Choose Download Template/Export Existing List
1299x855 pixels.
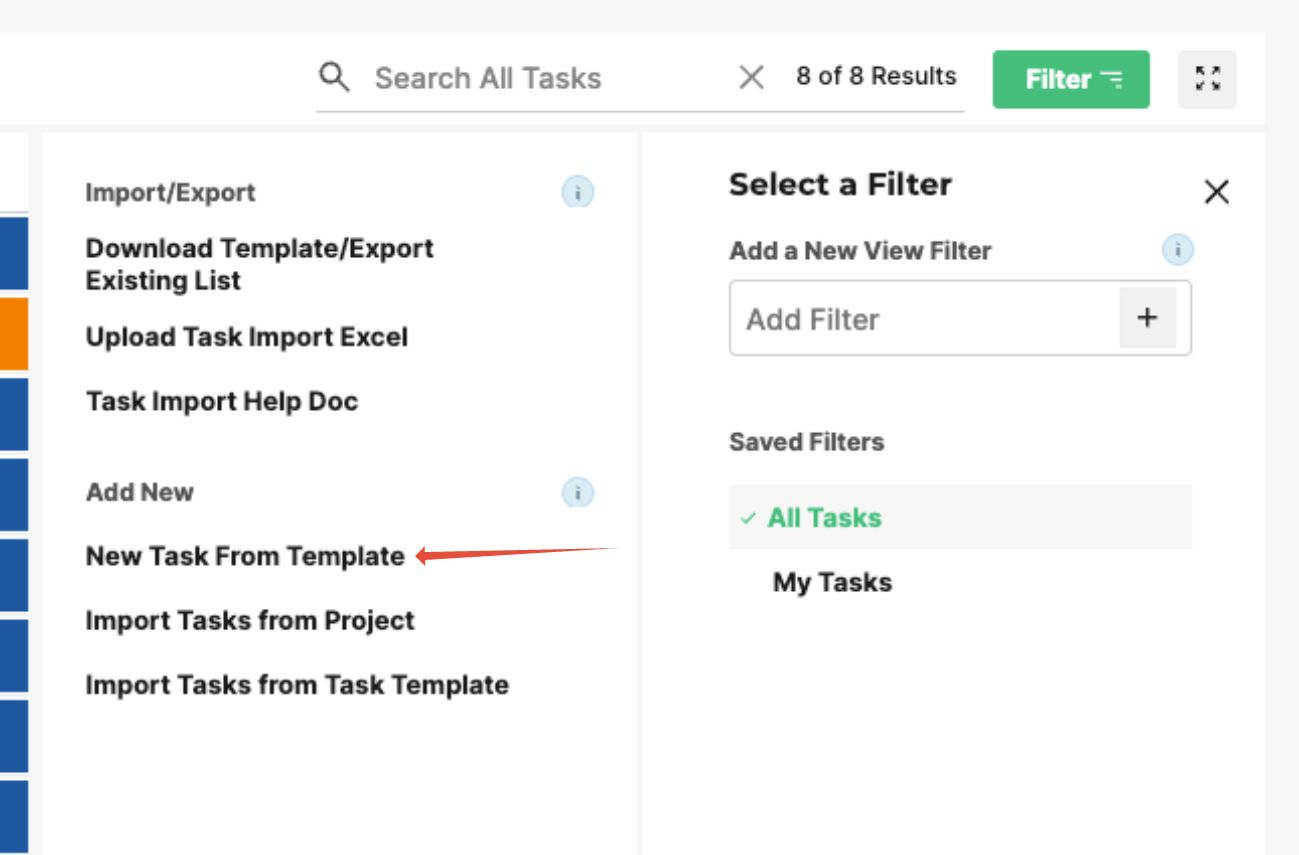click(260, 264)
